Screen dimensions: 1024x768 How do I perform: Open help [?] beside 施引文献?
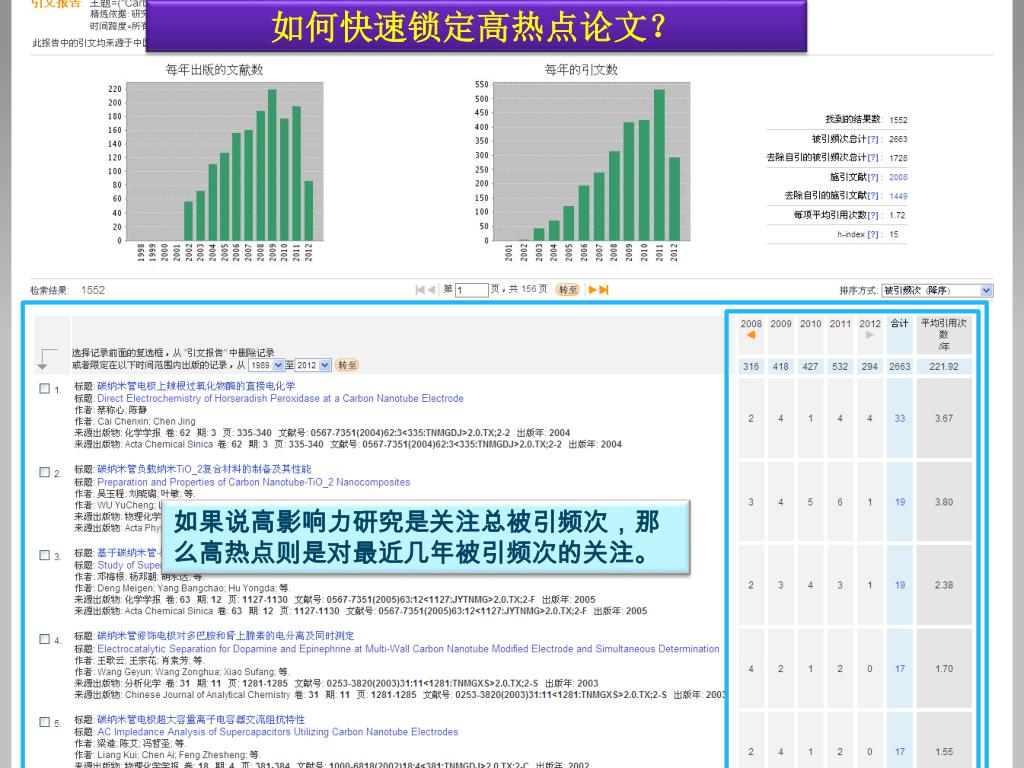[x=873, y=177]
